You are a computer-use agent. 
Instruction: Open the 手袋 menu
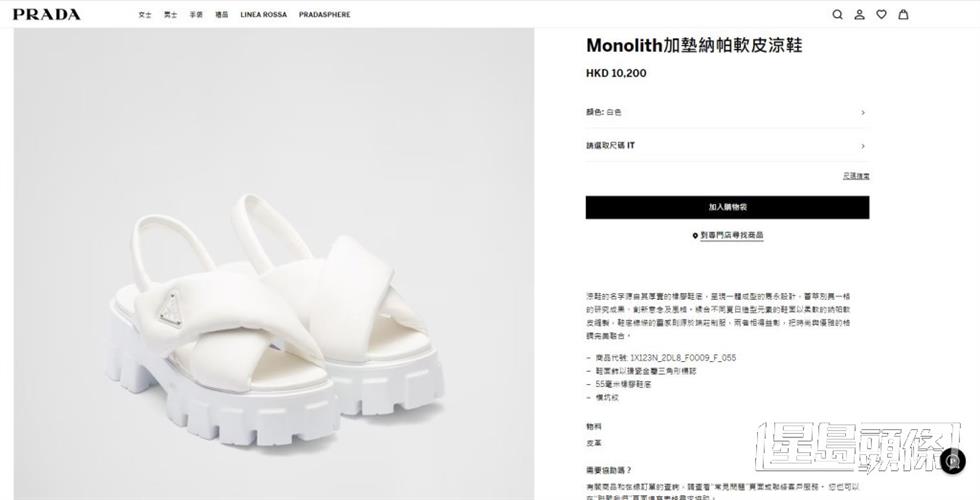pyautogui.click(x=196, y=14)
